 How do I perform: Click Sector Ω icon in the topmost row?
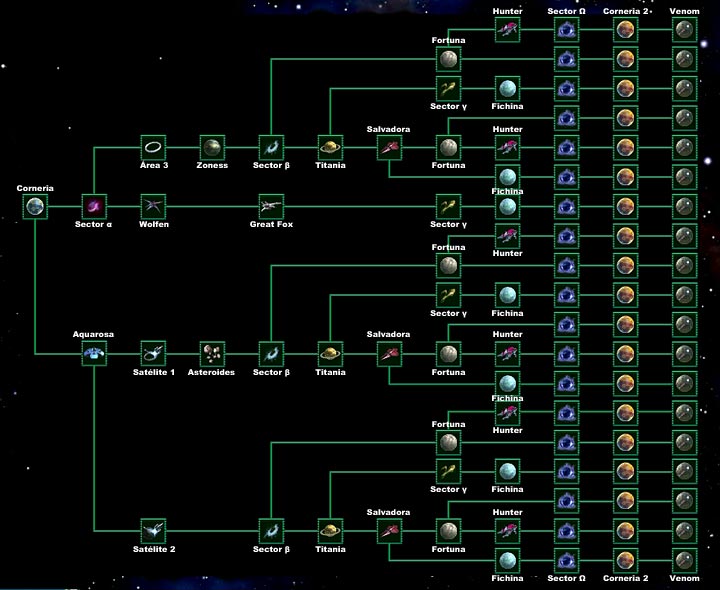click(566, 30)
